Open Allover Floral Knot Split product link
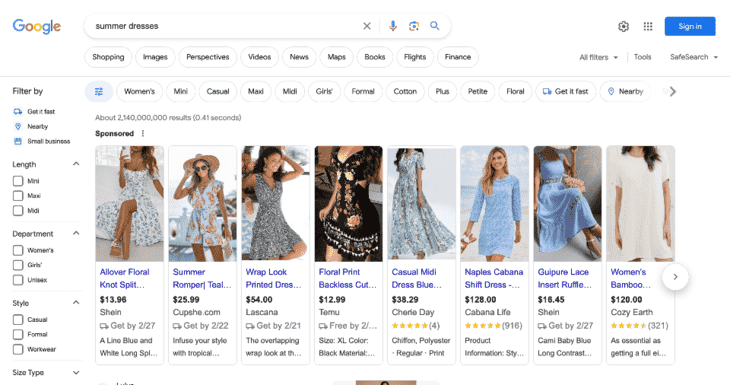Image resolution: width=730 pixels, height=385 pixels. (x=124, y=278)
